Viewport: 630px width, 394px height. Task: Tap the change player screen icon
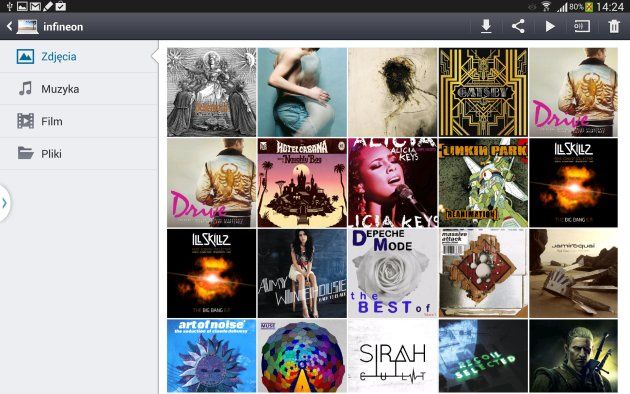point(582,27)
